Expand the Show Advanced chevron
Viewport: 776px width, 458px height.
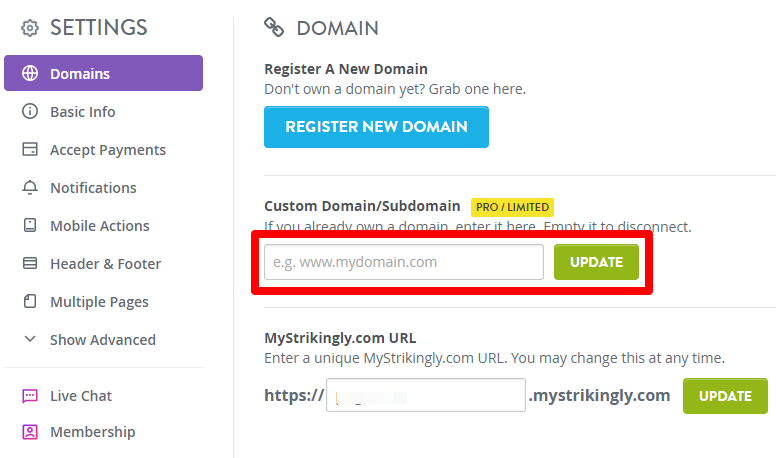(30, 339)
